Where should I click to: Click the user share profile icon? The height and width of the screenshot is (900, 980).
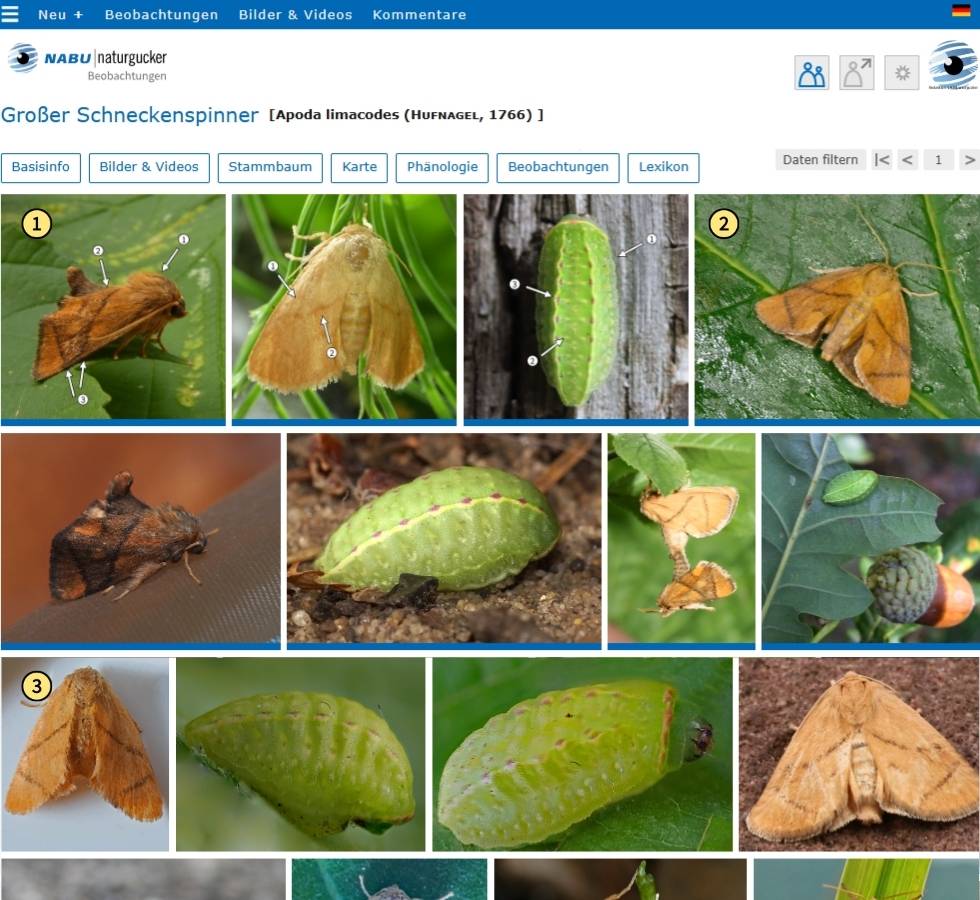[856, 72]
